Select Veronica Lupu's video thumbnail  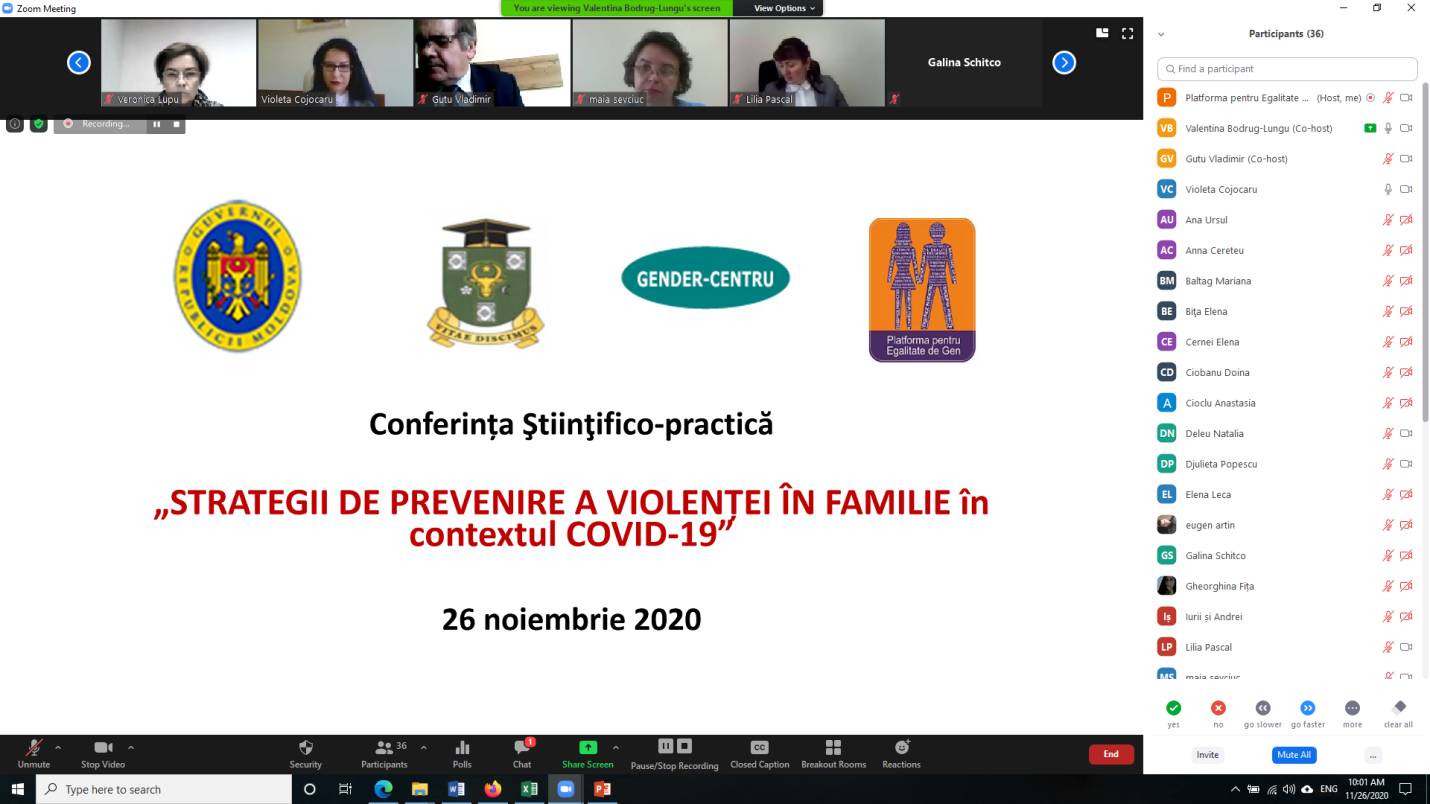coord(178,63)
